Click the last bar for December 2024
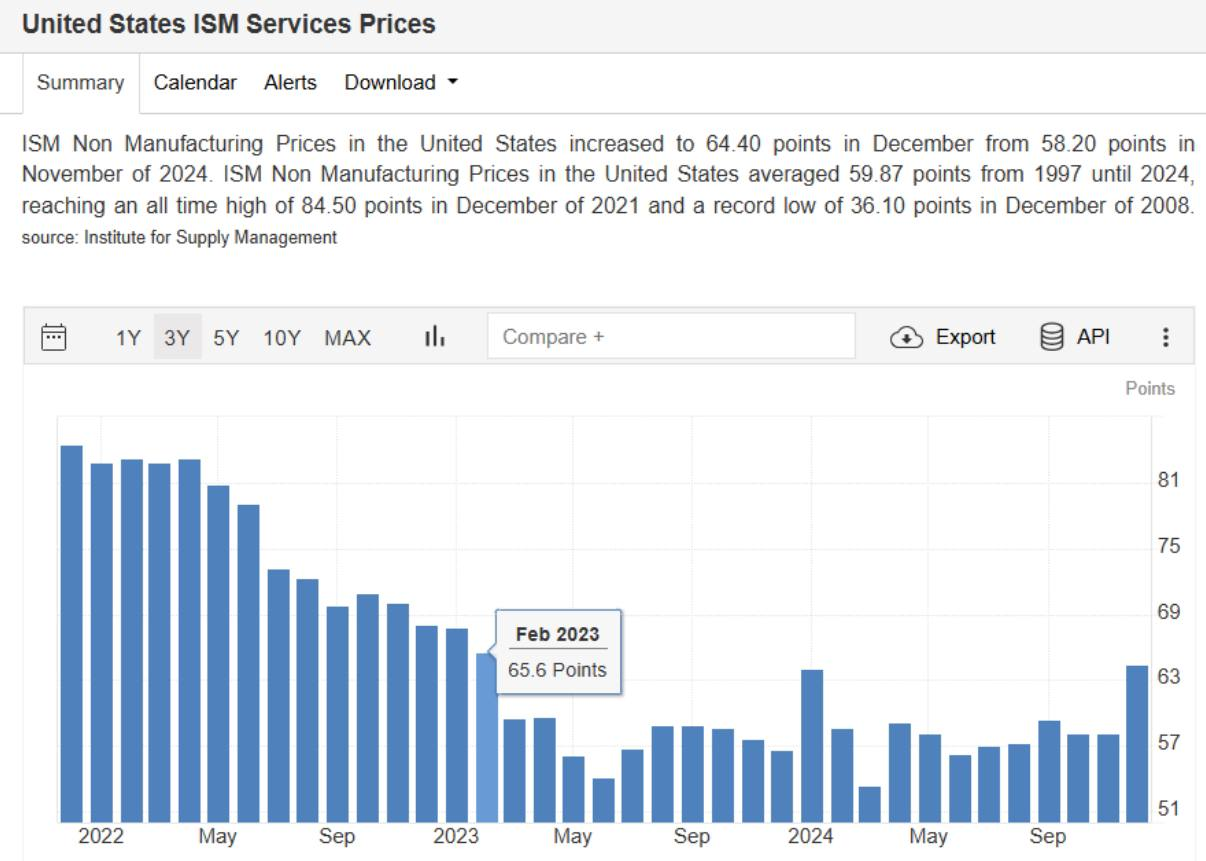Screen dimensions: 1206x861 1137,743
